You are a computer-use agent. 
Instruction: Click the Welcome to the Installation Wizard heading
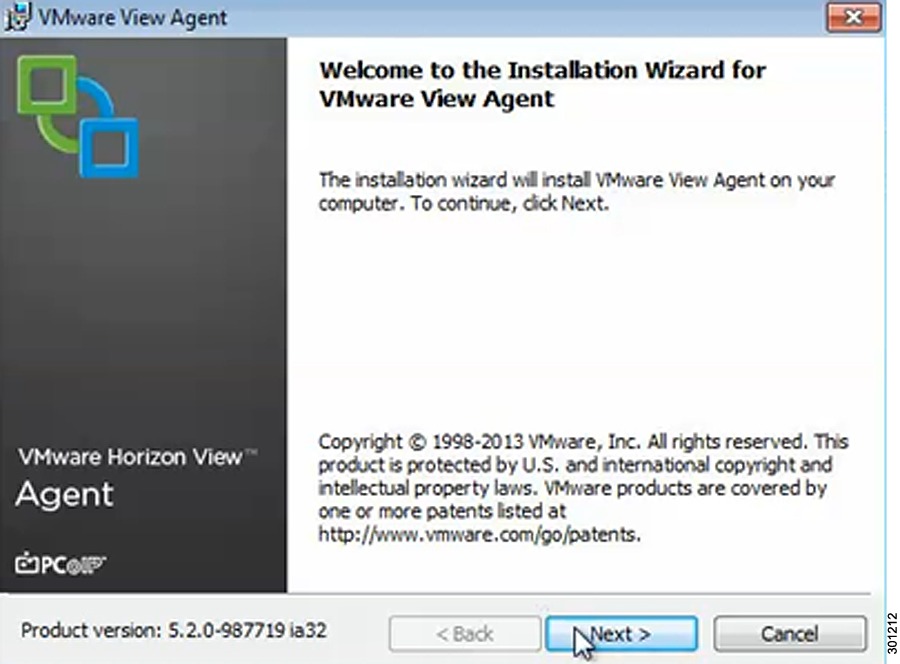[x=542, y=84]
